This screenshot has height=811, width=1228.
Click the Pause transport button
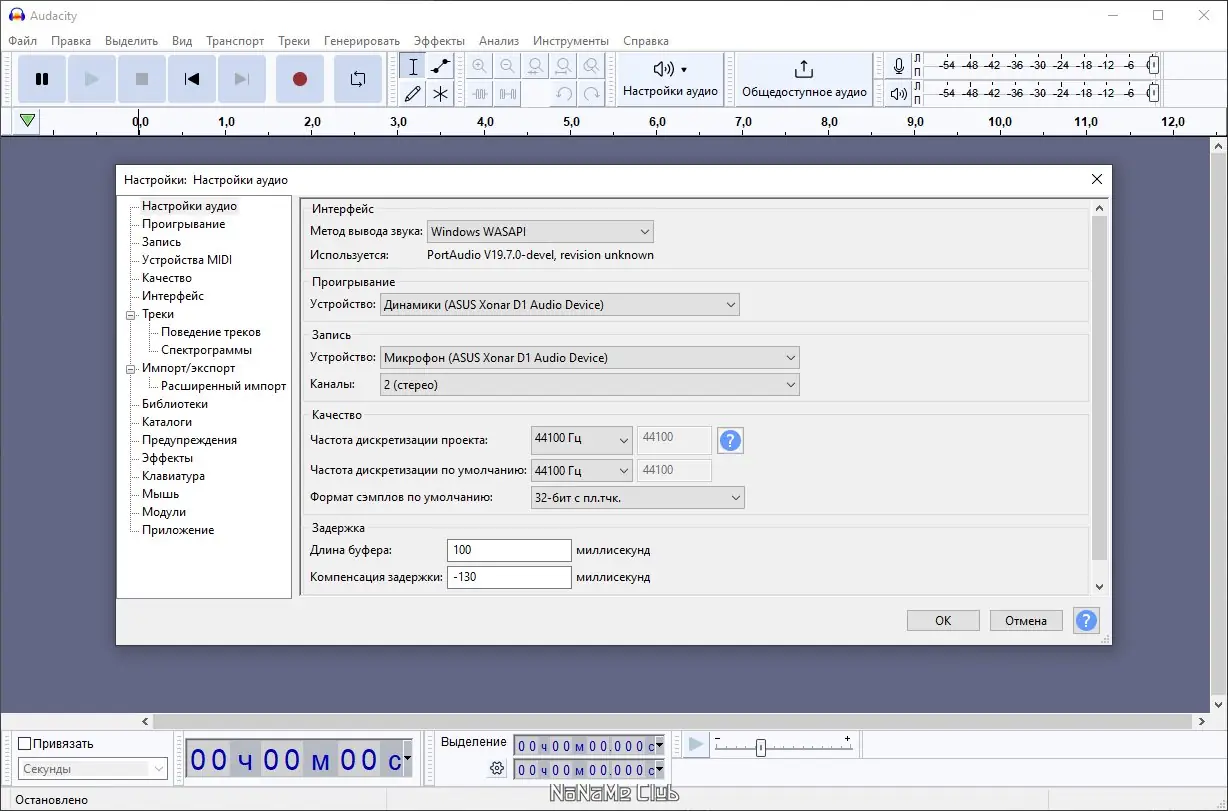point(42,79)
